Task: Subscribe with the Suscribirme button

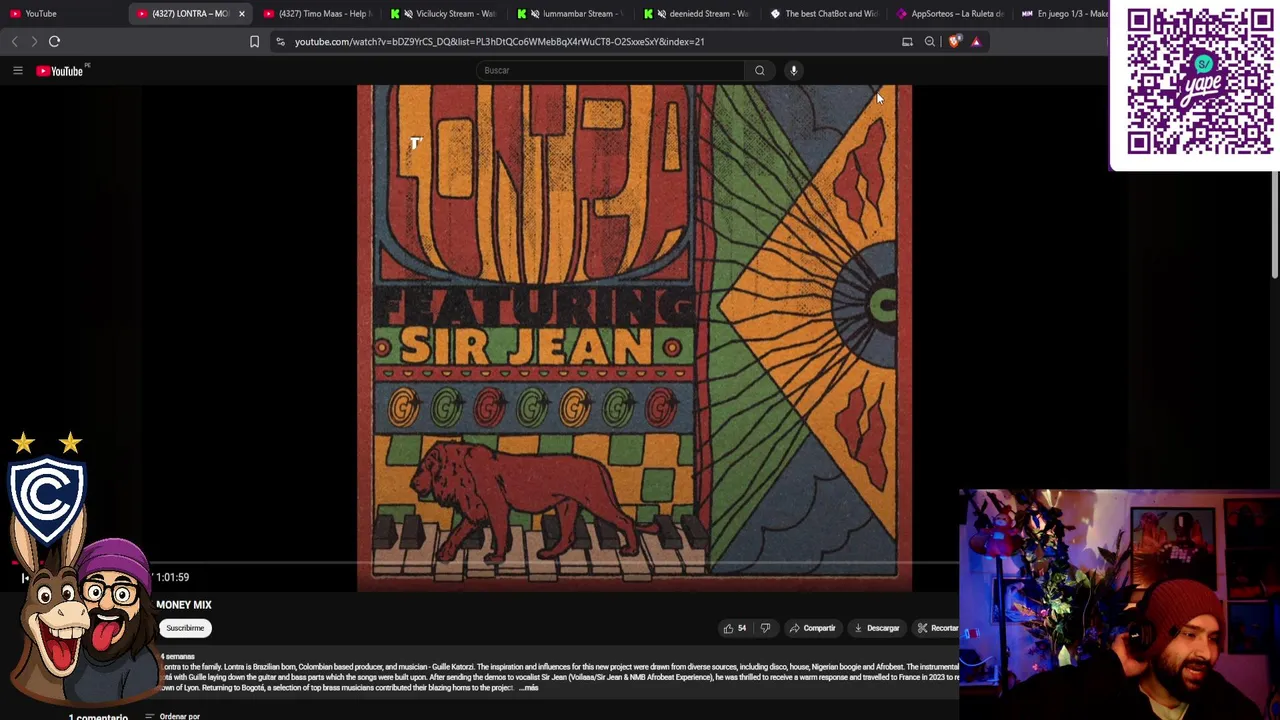Action: tap(185, 628)
